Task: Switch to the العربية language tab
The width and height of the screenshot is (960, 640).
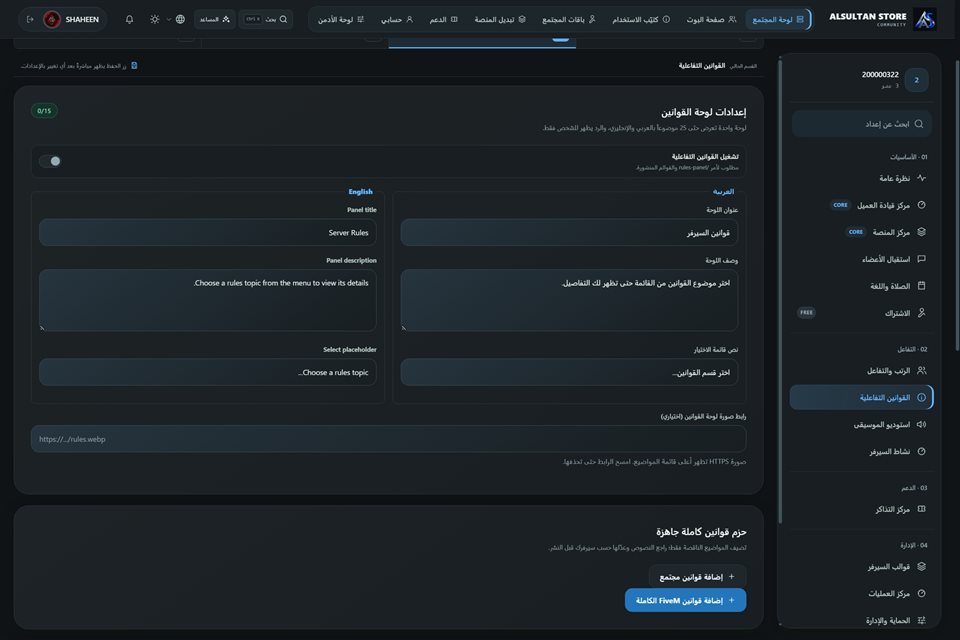Action: tap(723, 192)
